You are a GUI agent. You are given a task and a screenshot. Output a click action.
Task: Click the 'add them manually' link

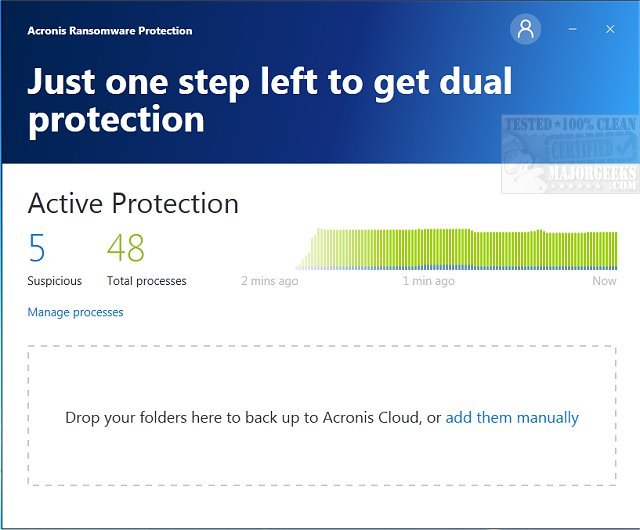(512, 418)
